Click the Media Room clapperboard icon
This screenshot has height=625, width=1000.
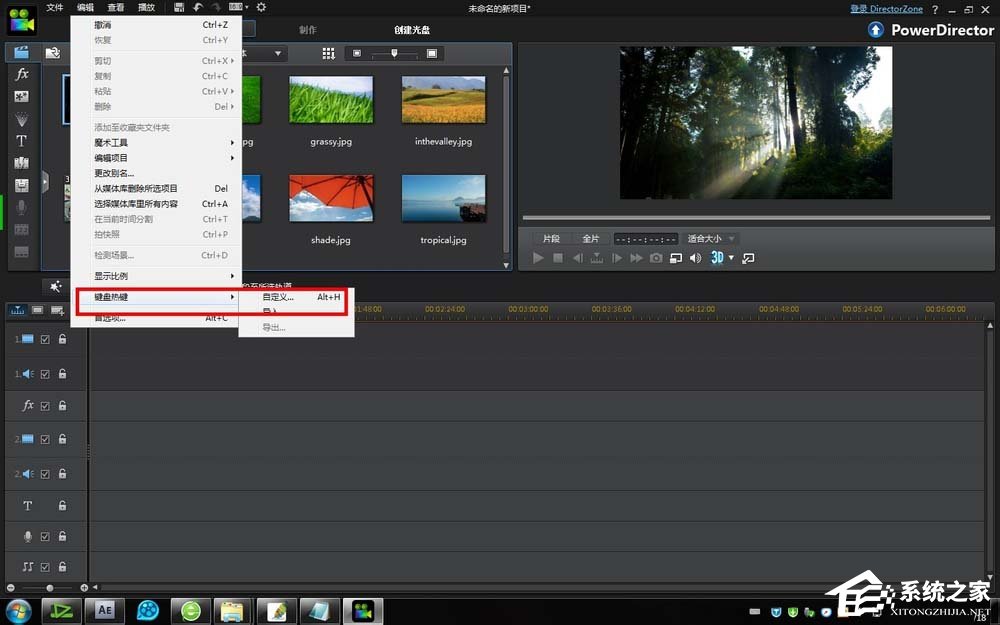coord(21,52)
